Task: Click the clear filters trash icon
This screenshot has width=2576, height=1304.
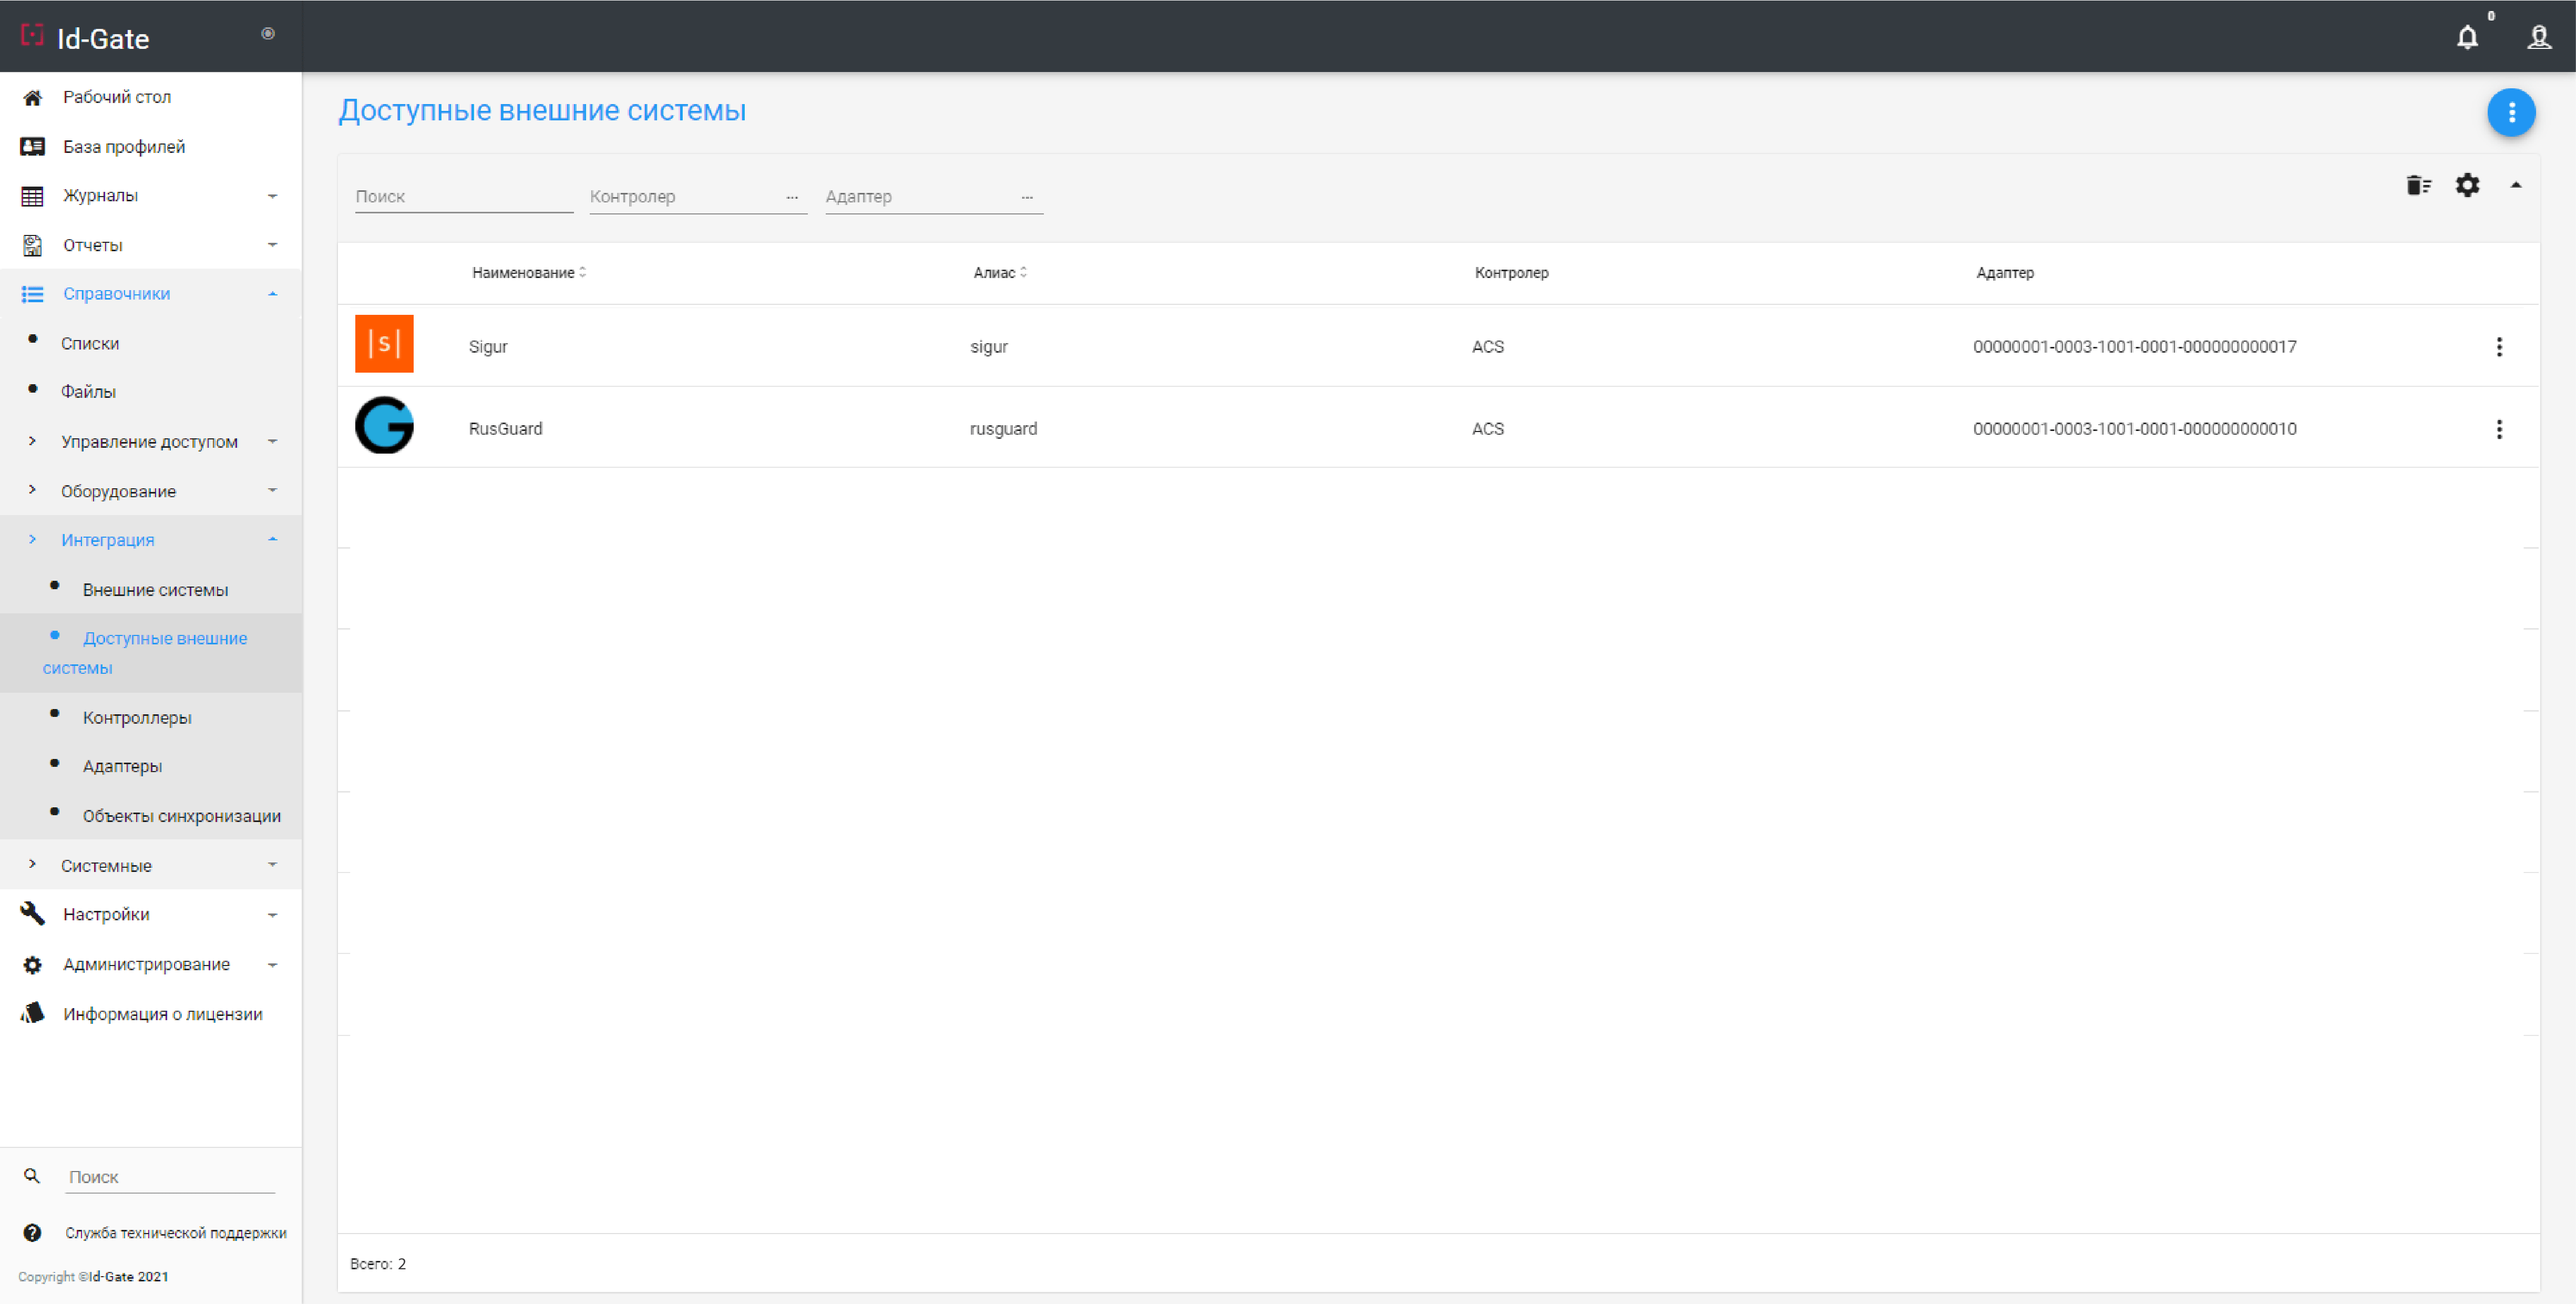Action: (2418, 185)
